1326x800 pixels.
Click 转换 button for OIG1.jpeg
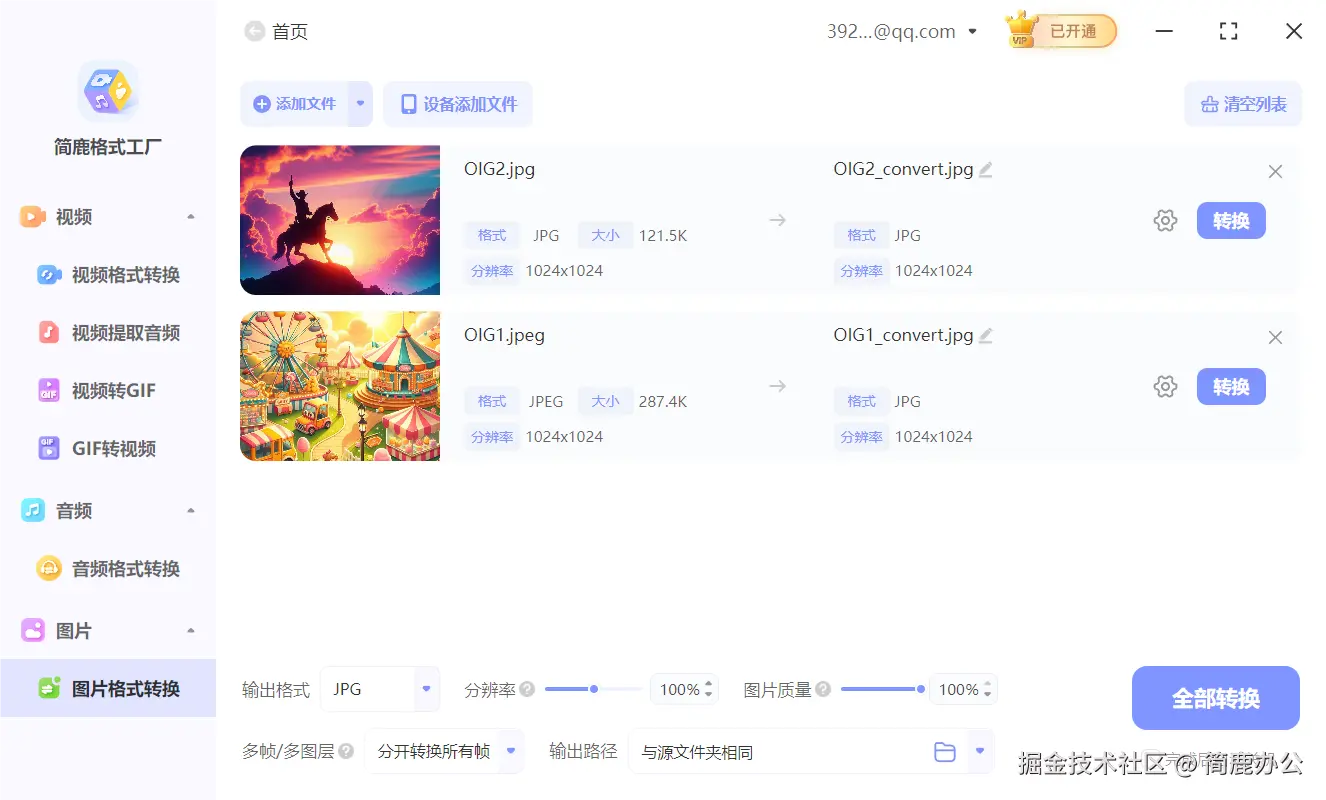(x=1231, y=387)
